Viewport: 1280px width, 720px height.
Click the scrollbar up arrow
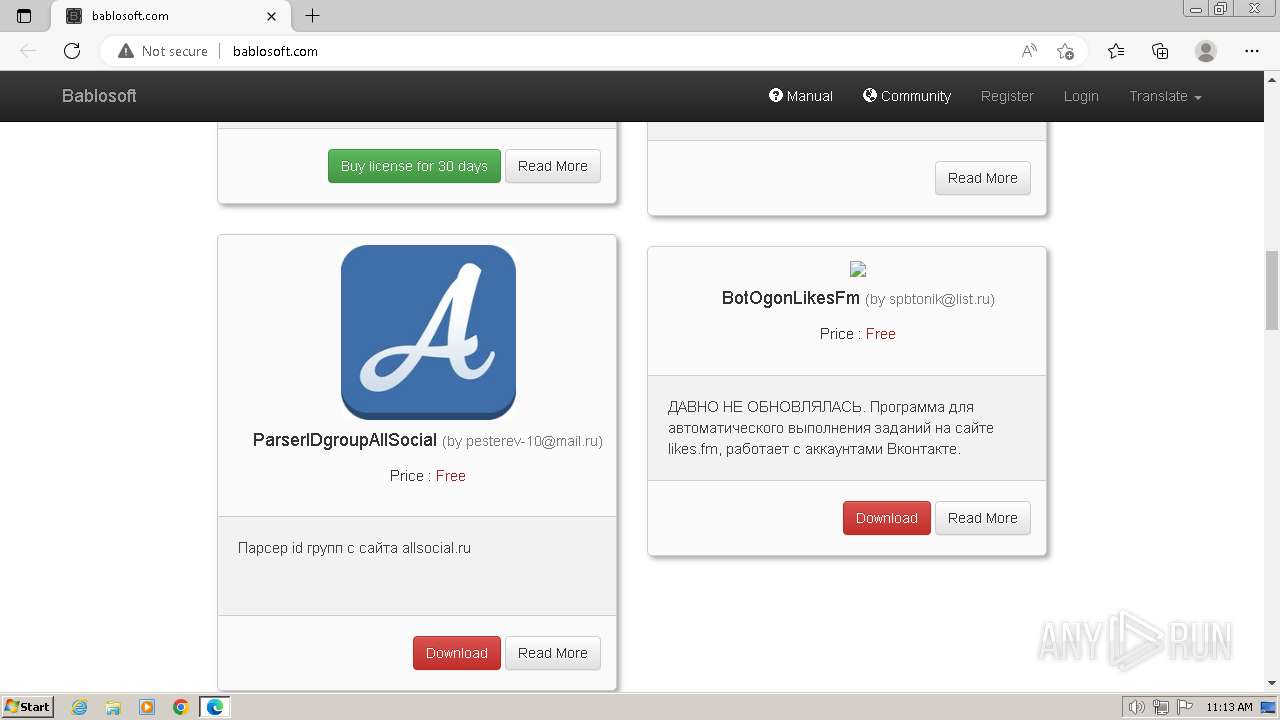1272,79
